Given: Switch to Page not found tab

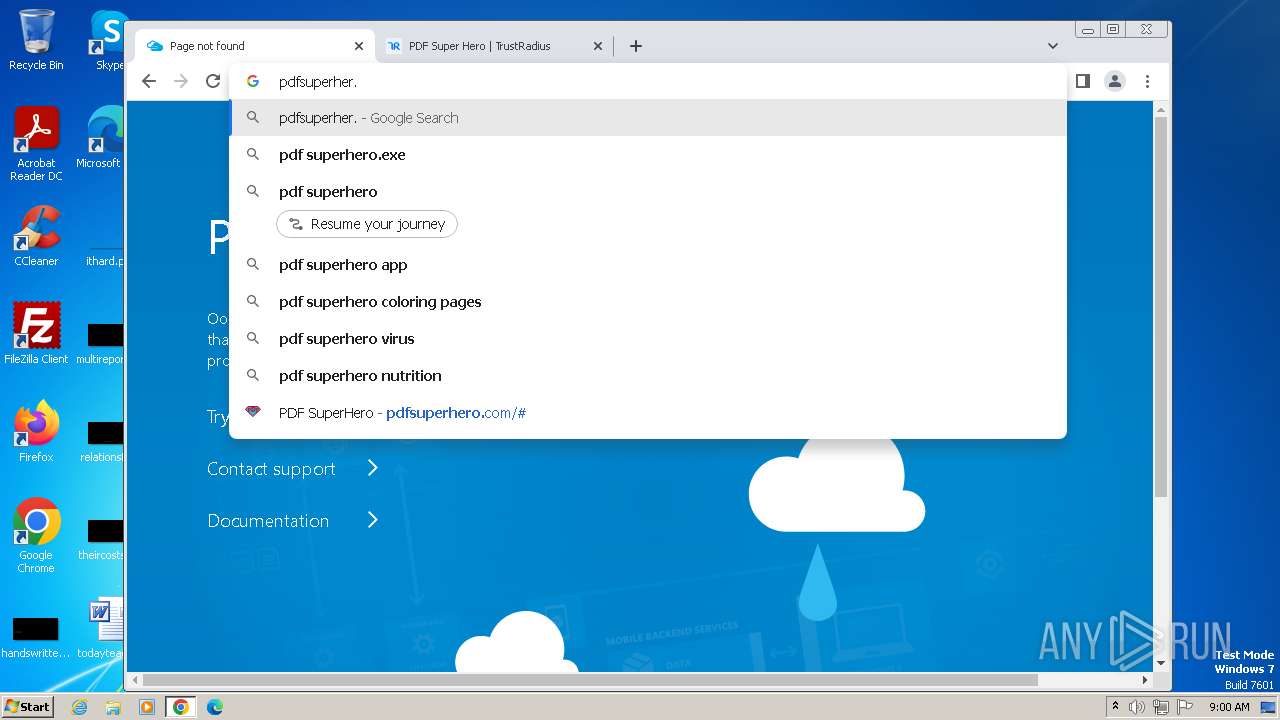Looking at the screenshot, I should coord(255,46).
